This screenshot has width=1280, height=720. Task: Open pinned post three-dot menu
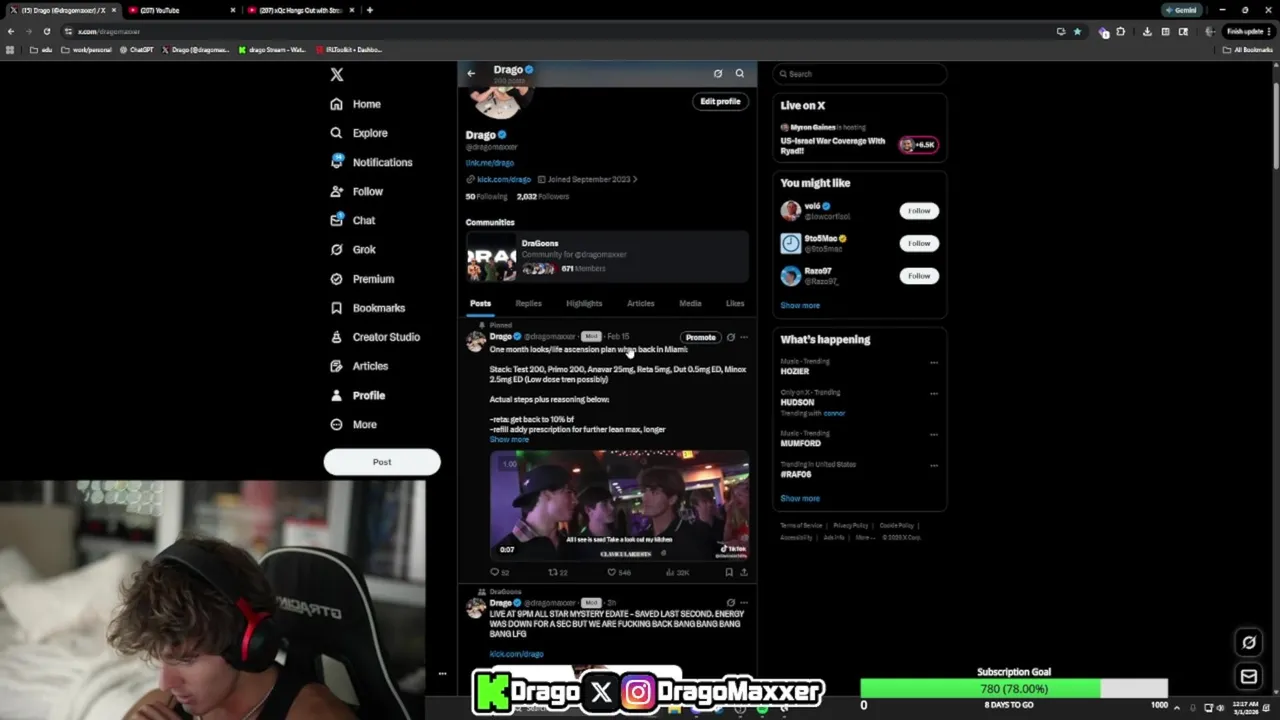click(743, 337)
